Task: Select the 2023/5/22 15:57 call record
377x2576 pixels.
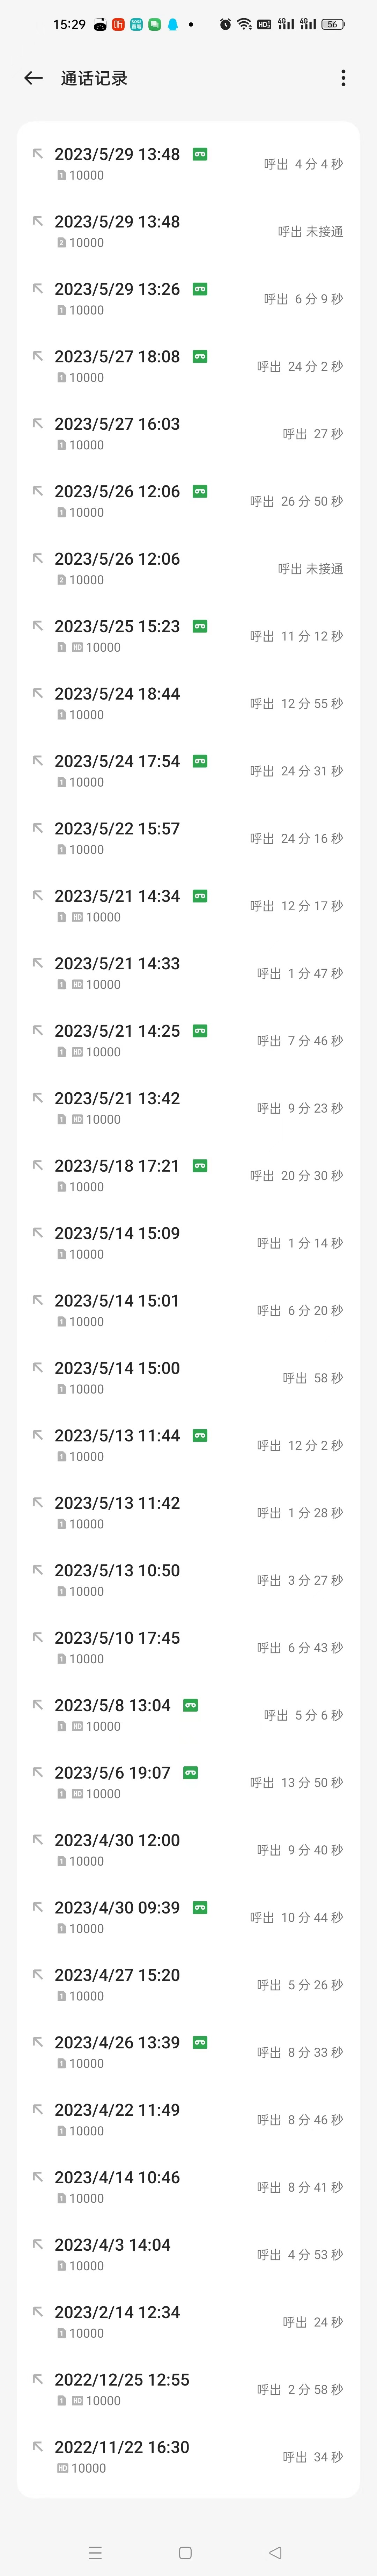Action: tap(188, 838)
